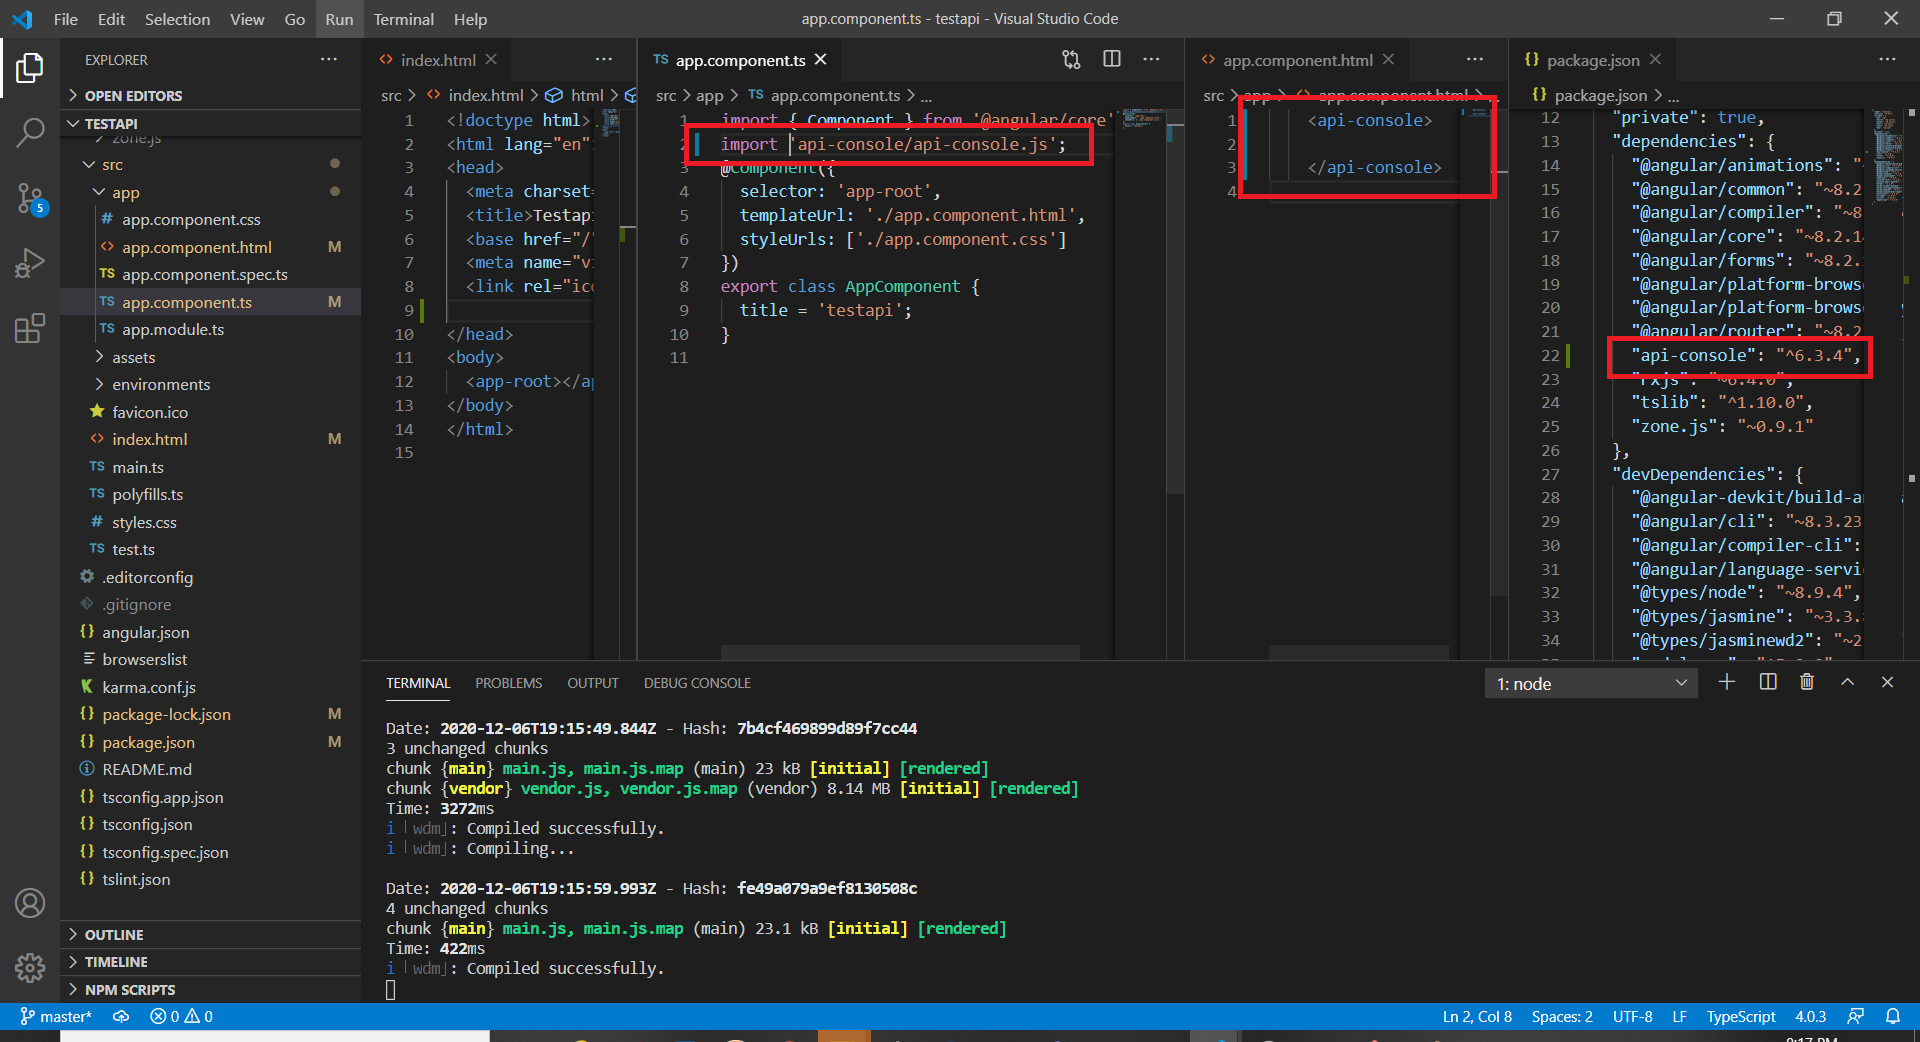Image resolution: width=1920 pixels, height=1042 pixels.
Task: Open the Extensions view
Action: [30, 327]
